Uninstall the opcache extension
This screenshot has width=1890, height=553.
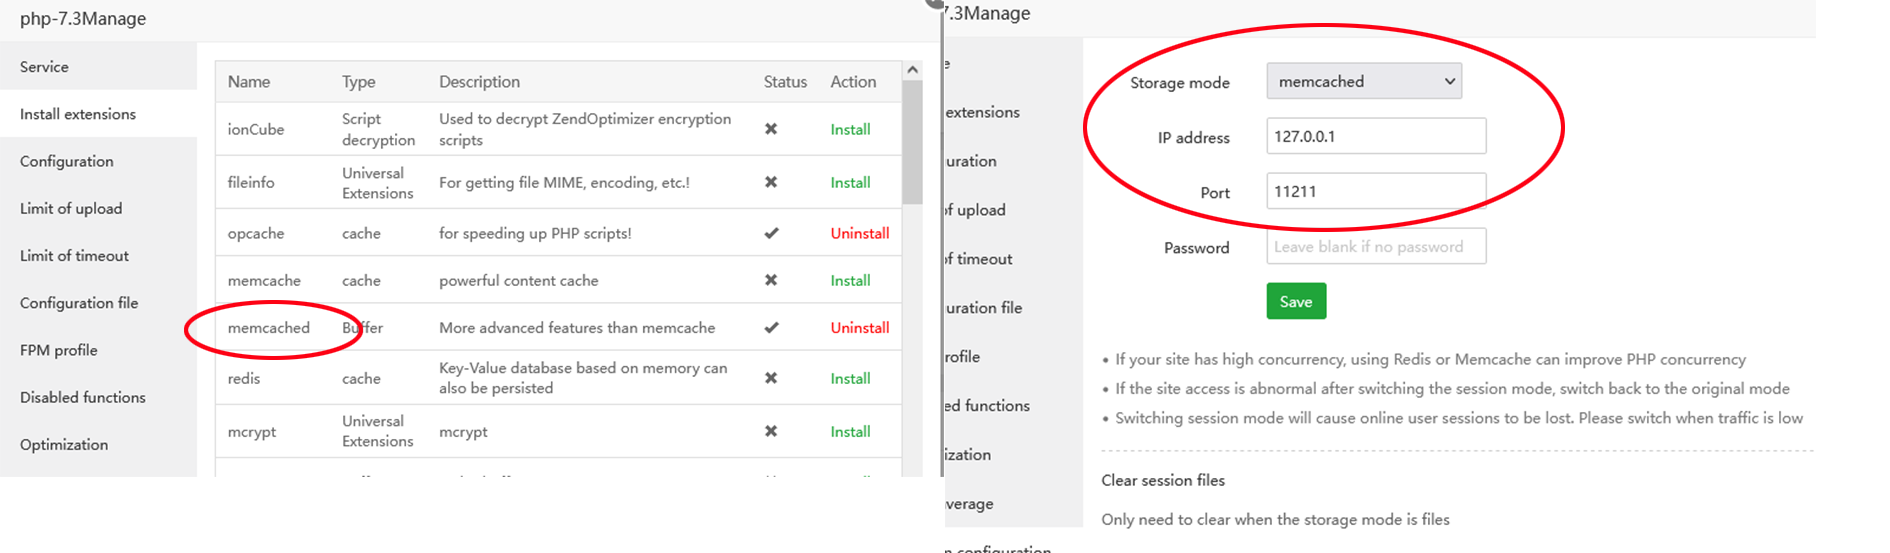[859, 233]
